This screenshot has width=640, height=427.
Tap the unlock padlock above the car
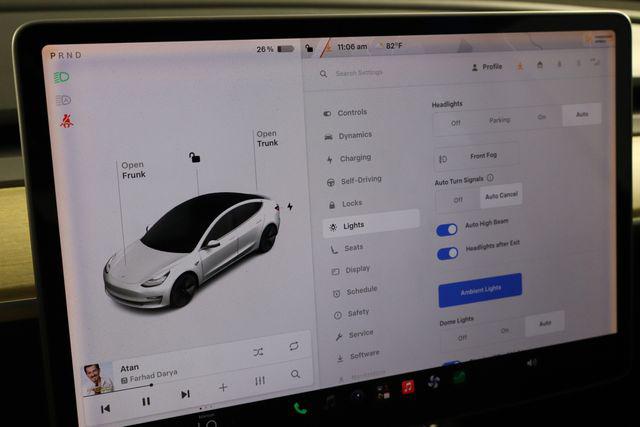194,157
